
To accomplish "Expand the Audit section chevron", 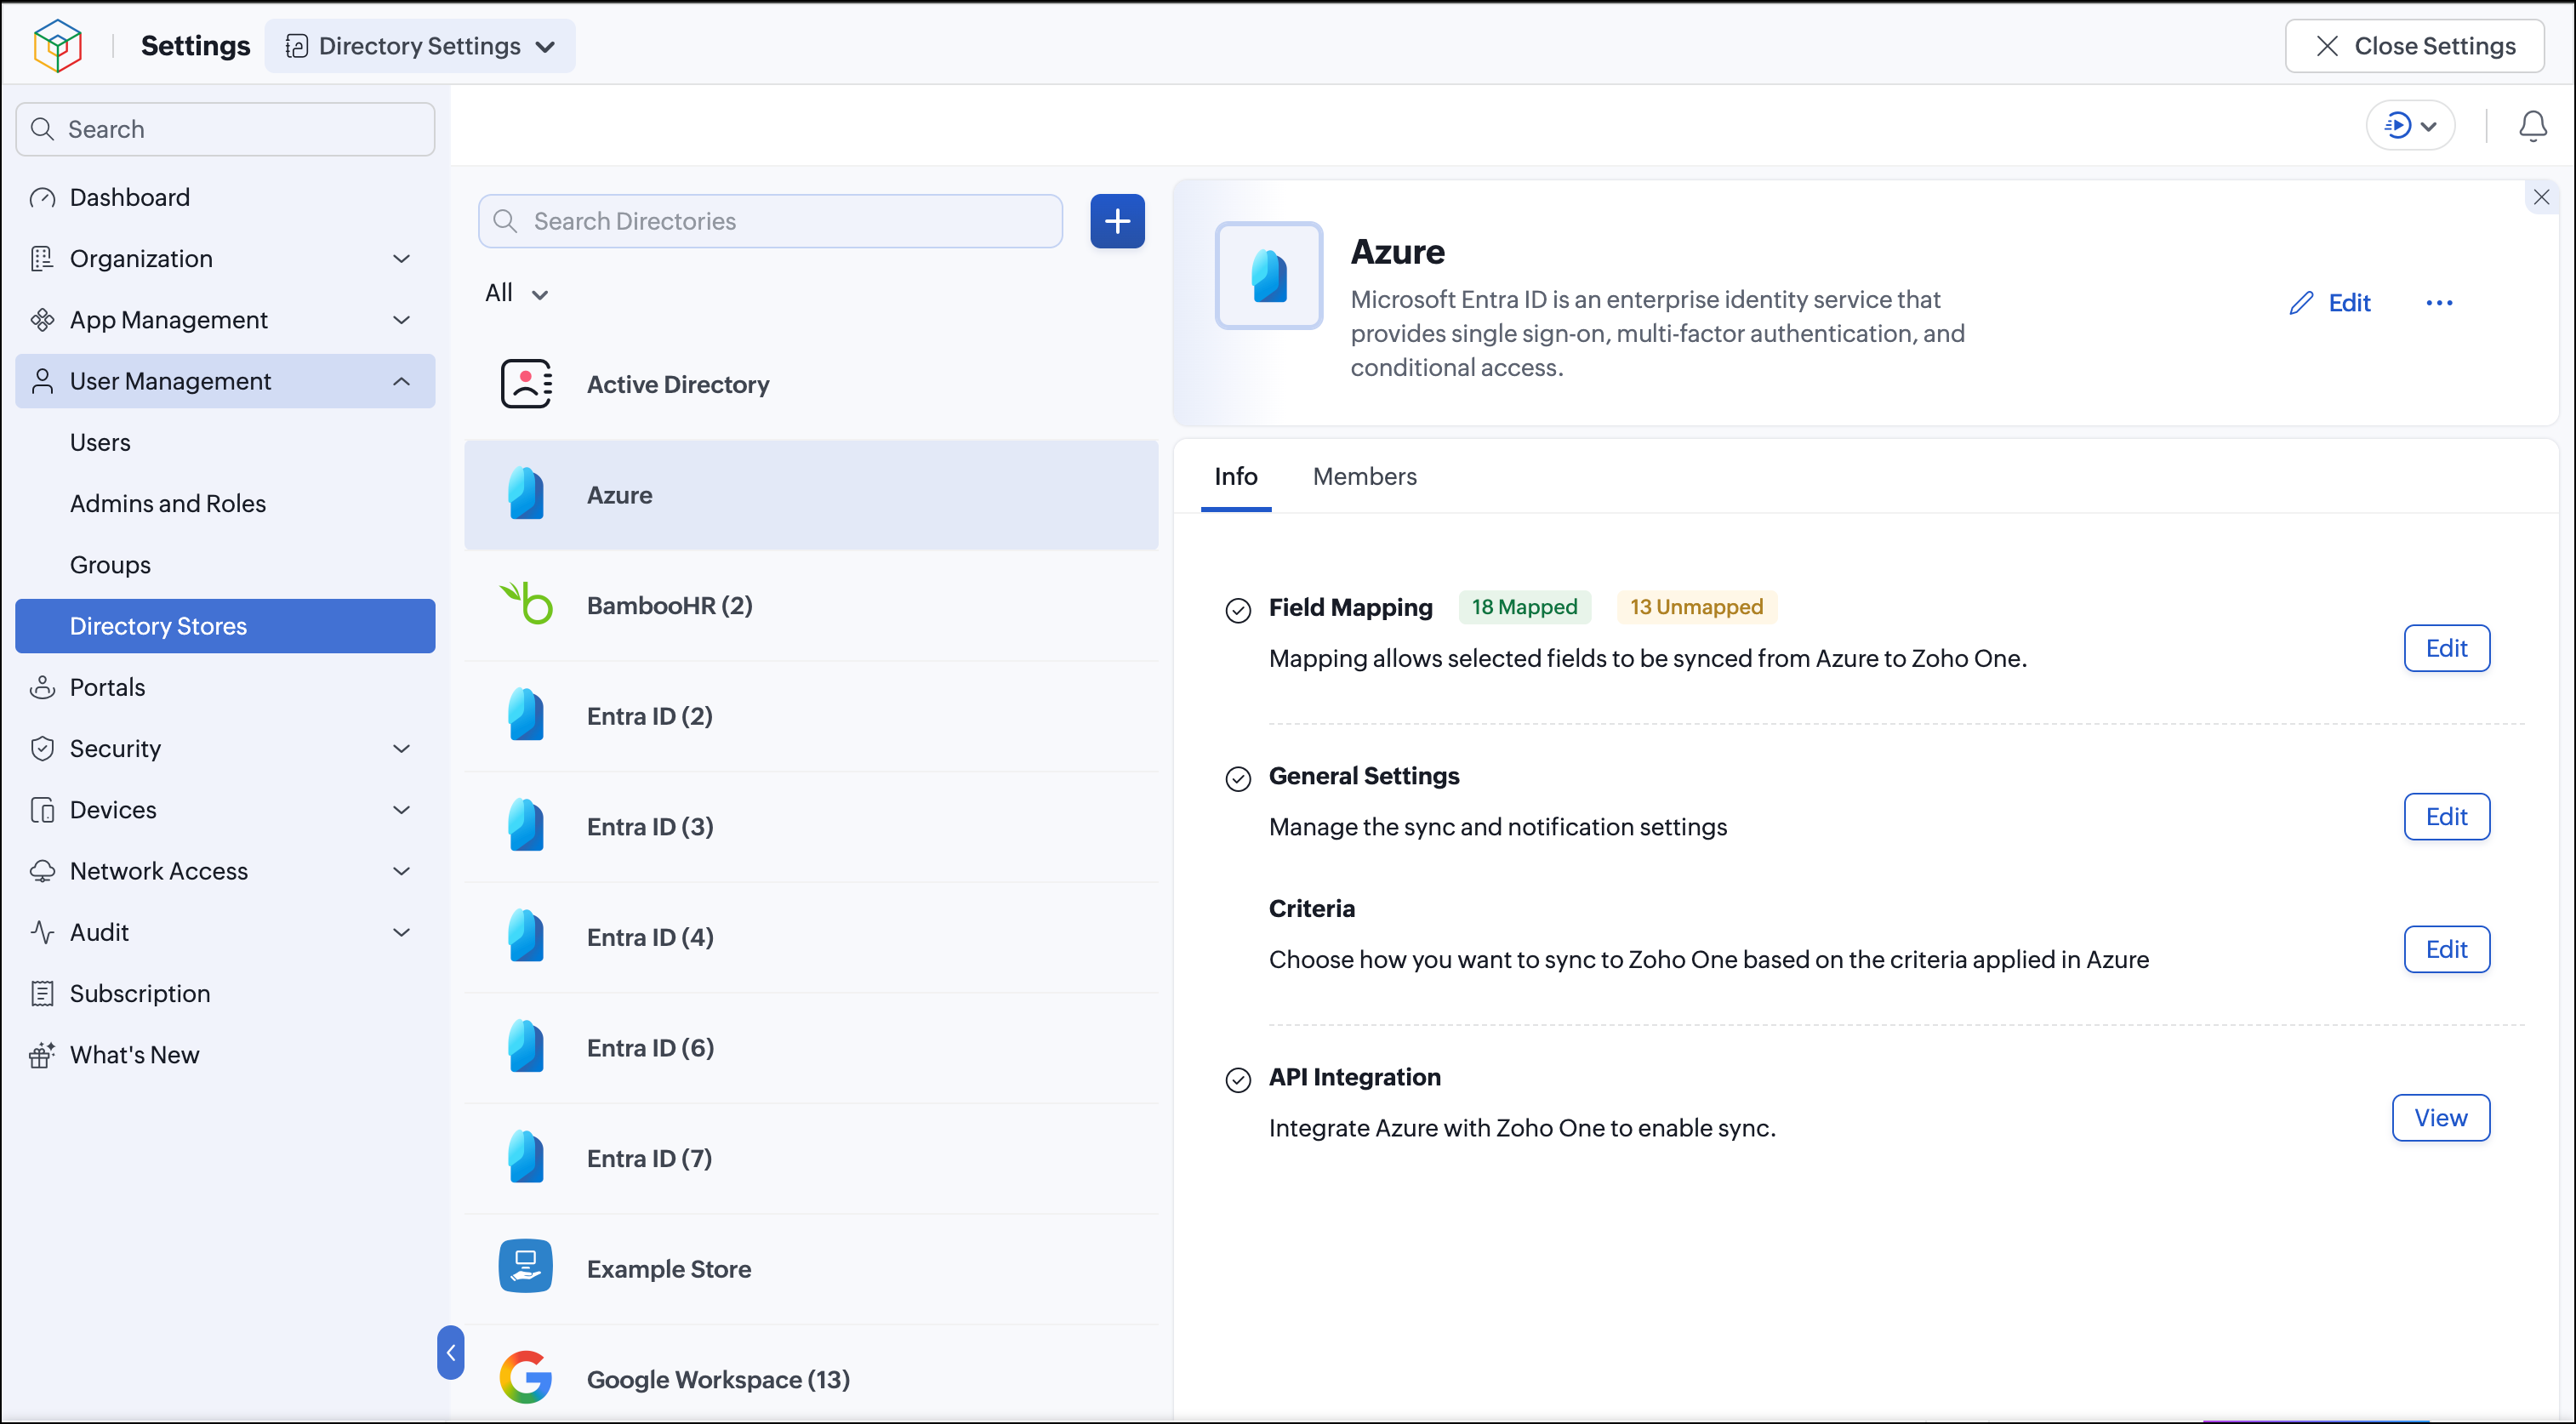I will click(x=402, y=932).
